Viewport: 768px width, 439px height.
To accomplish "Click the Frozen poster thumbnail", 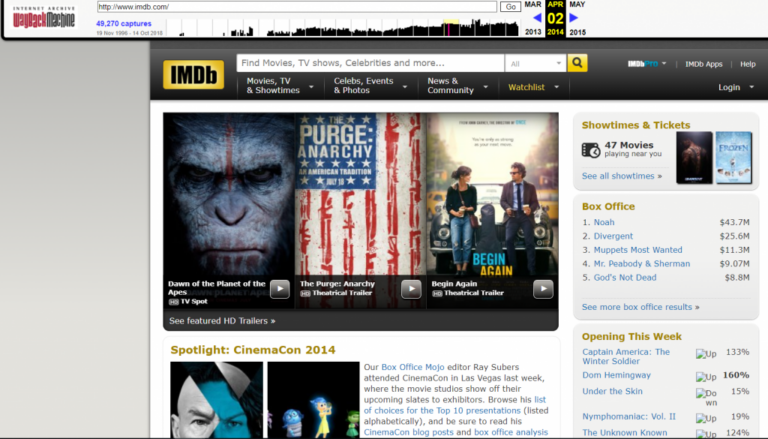I will (x=733, y=157).
